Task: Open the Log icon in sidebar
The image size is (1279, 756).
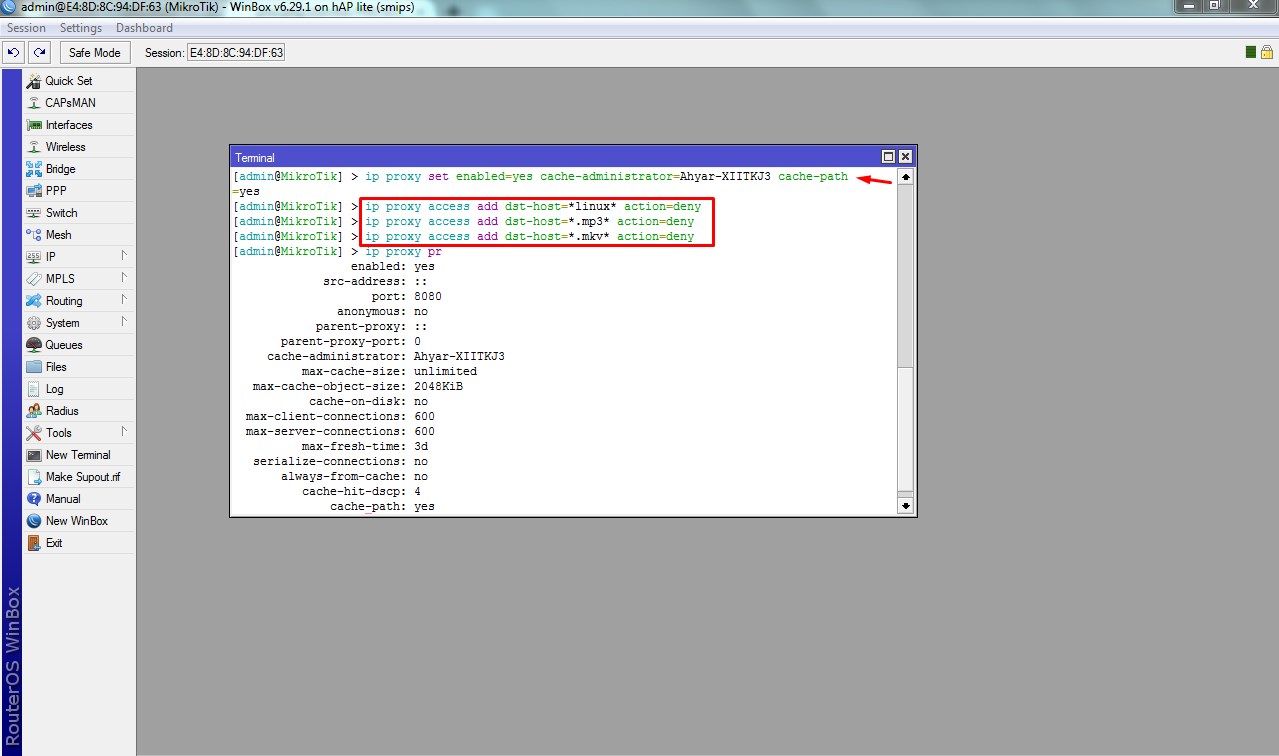Action: click(x=34, y=389)
